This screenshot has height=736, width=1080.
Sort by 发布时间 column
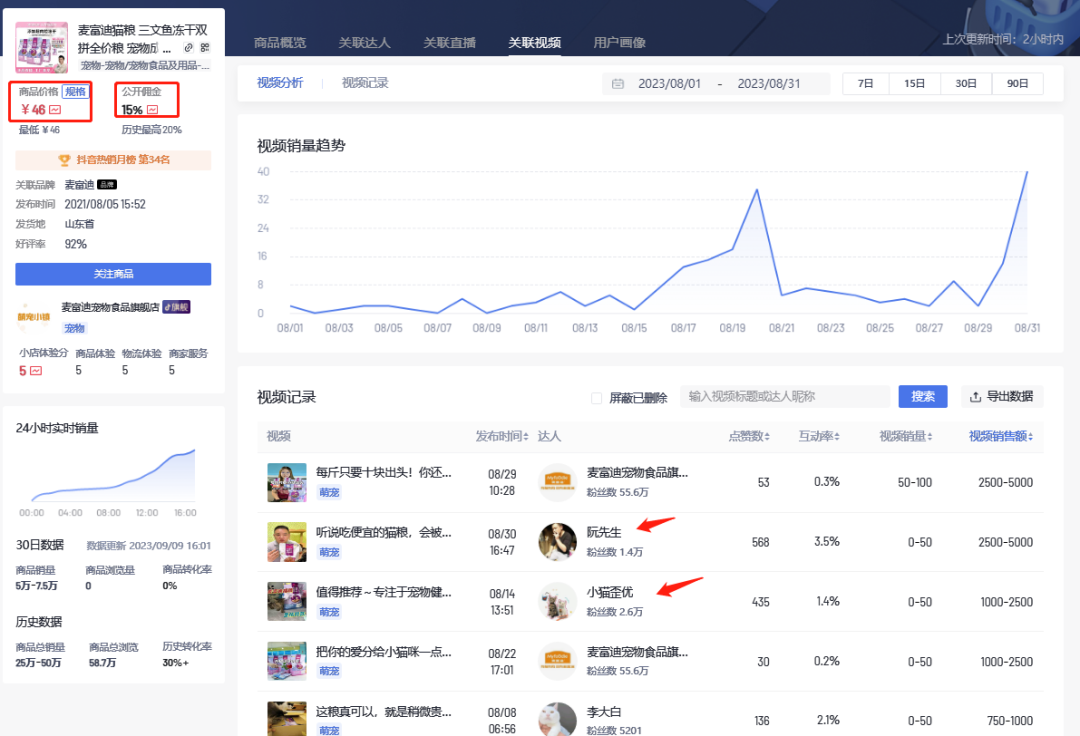(501, 437)
